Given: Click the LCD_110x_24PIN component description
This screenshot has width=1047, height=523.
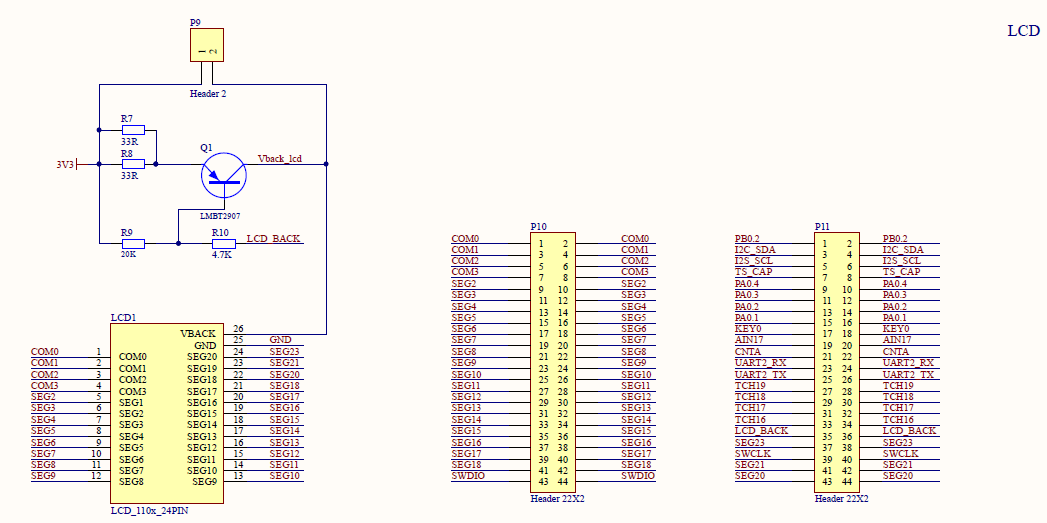Looking at the screenshot, I should (x=149, y=510).
